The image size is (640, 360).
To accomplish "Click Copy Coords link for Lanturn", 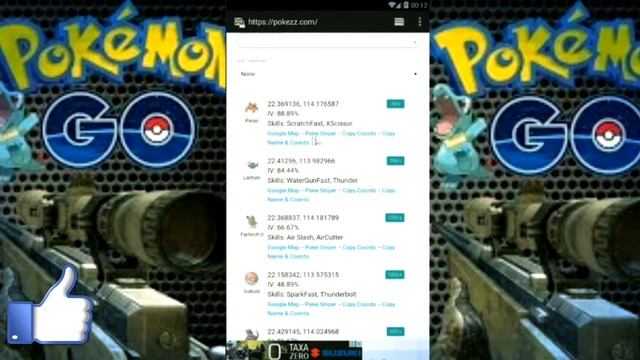I will [x=359, y=190].
